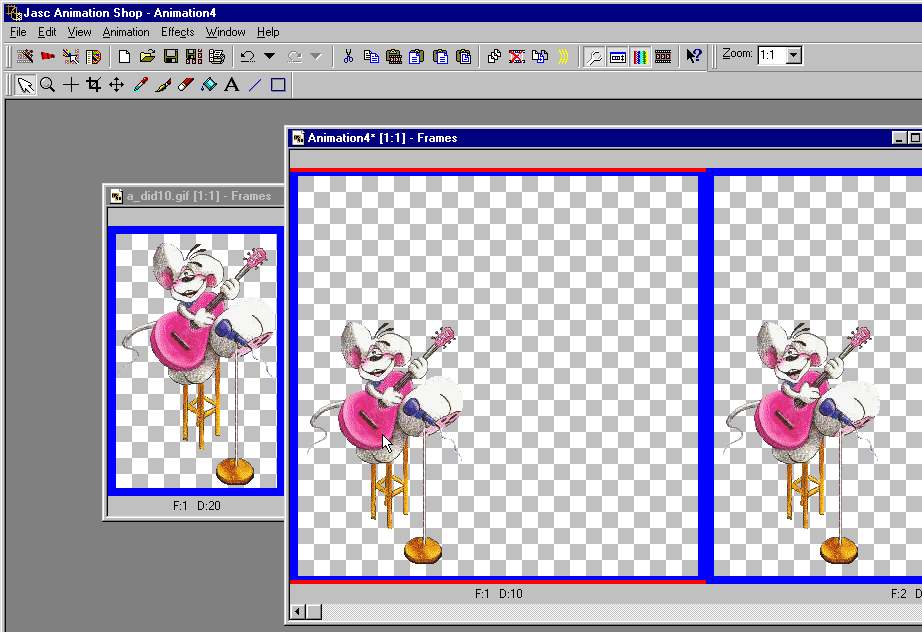The height and width of the screenshot is (632, 922).
Task: Click the View Animation filmstrip icon
Action: pyautogui.click(x=663, y=57)
